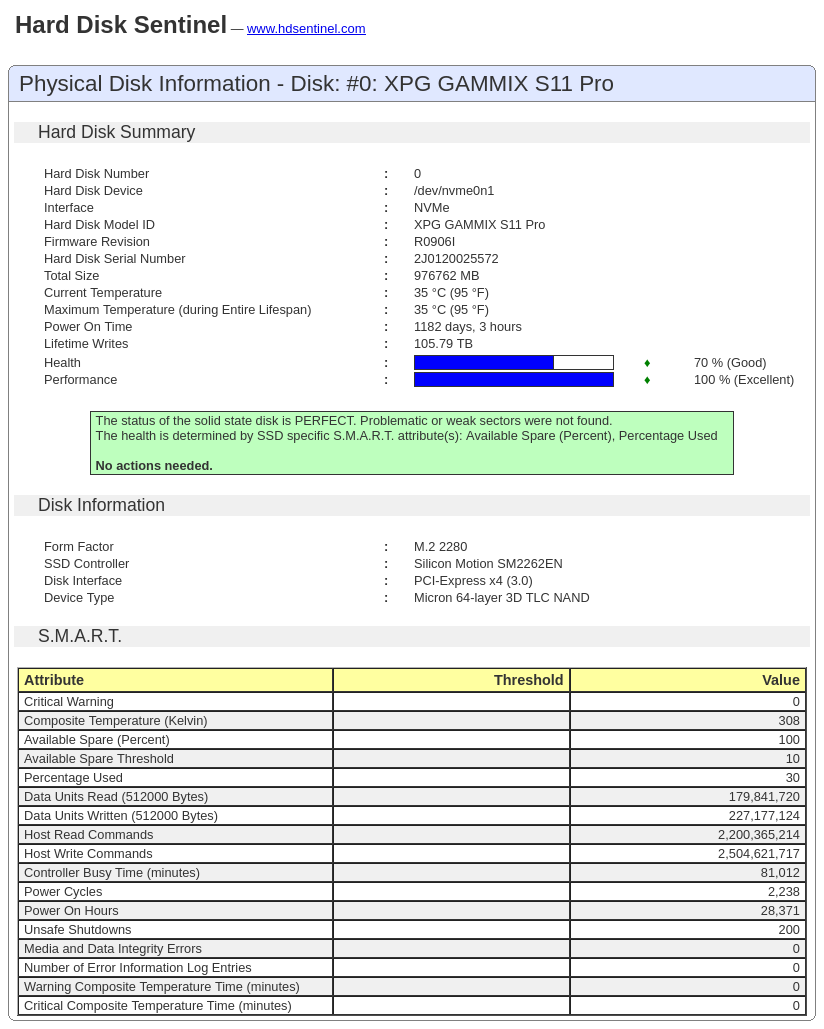Click the 70 % (Good) health value
Viewport: 824px width, 1029px height.
coord(730,362)
